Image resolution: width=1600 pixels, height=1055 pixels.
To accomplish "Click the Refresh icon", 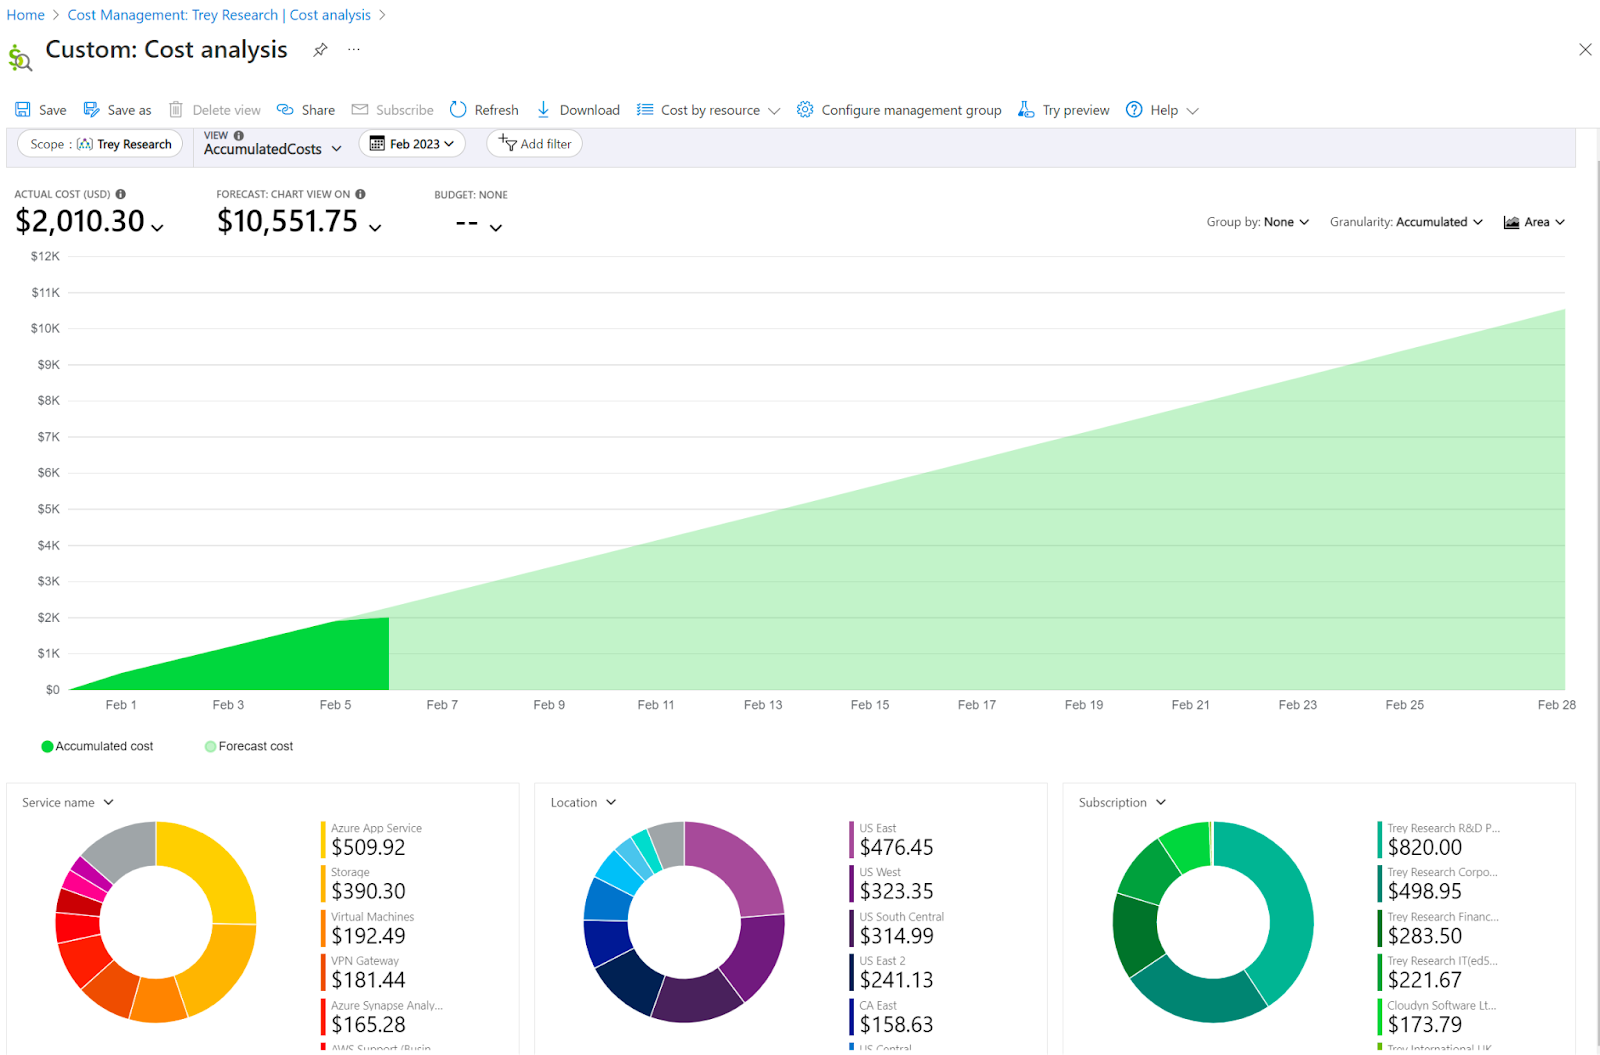I will point(458,109).
